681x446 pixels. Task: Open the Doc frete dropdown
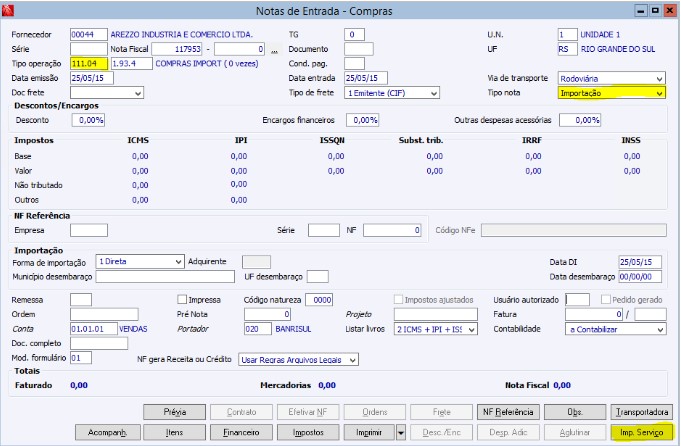pos(107,93)
